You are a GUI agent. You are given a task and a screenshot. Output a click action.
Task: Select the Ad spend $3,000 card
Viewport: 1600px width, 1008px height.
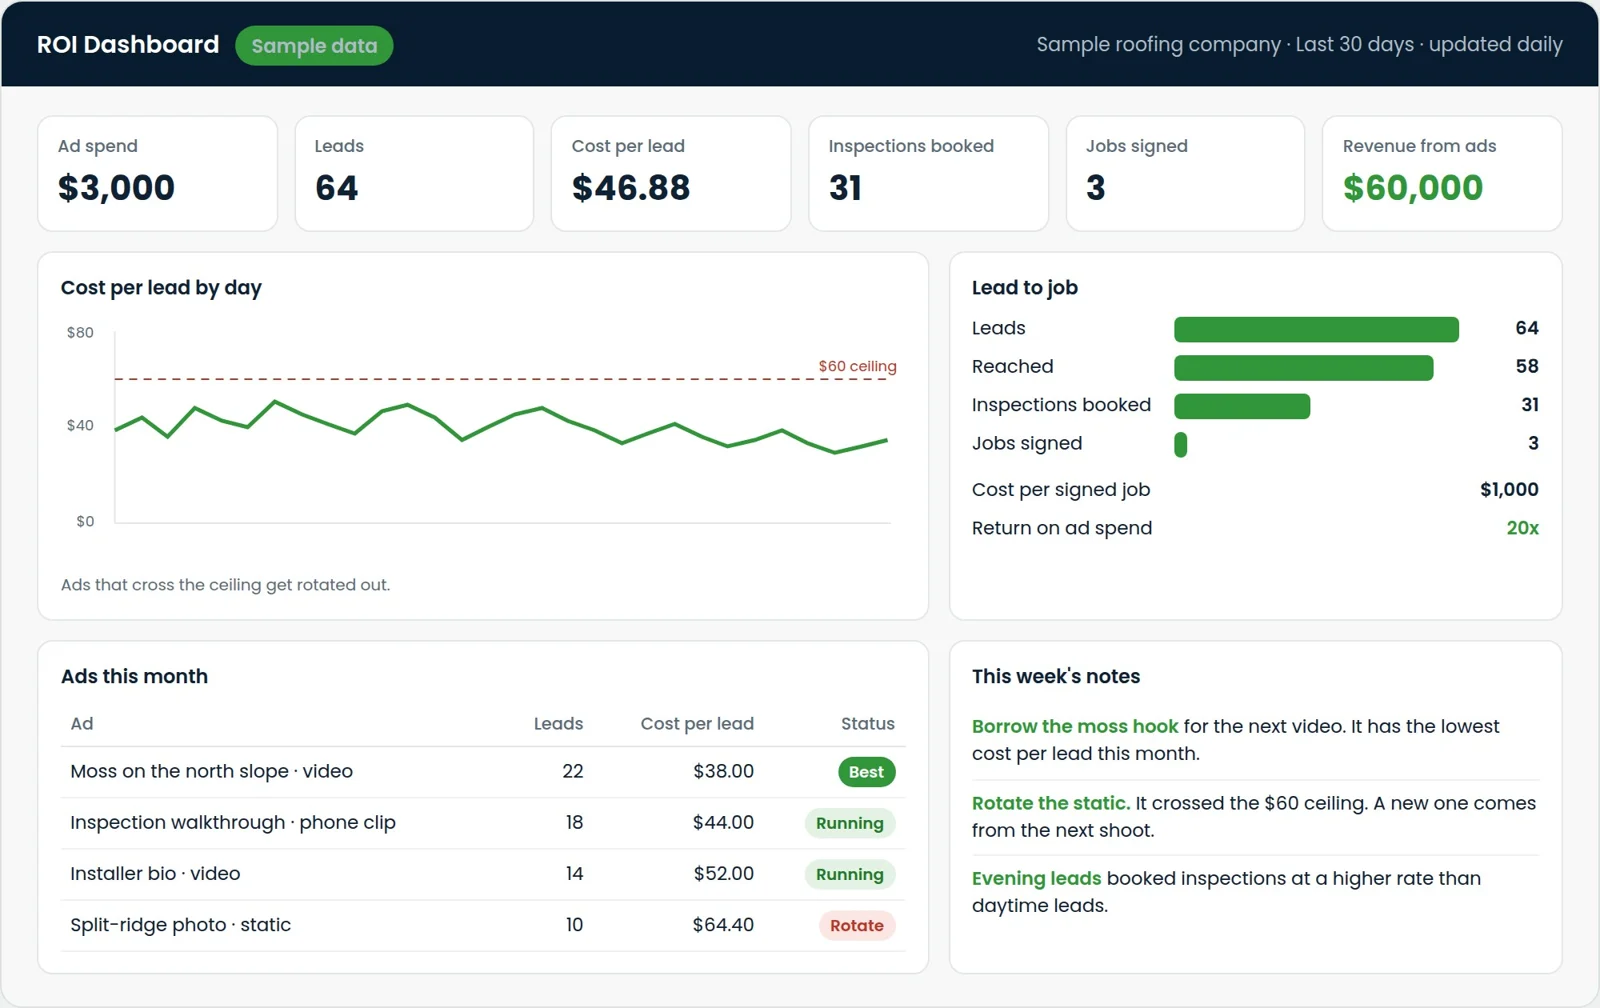(x=157, y=173)
